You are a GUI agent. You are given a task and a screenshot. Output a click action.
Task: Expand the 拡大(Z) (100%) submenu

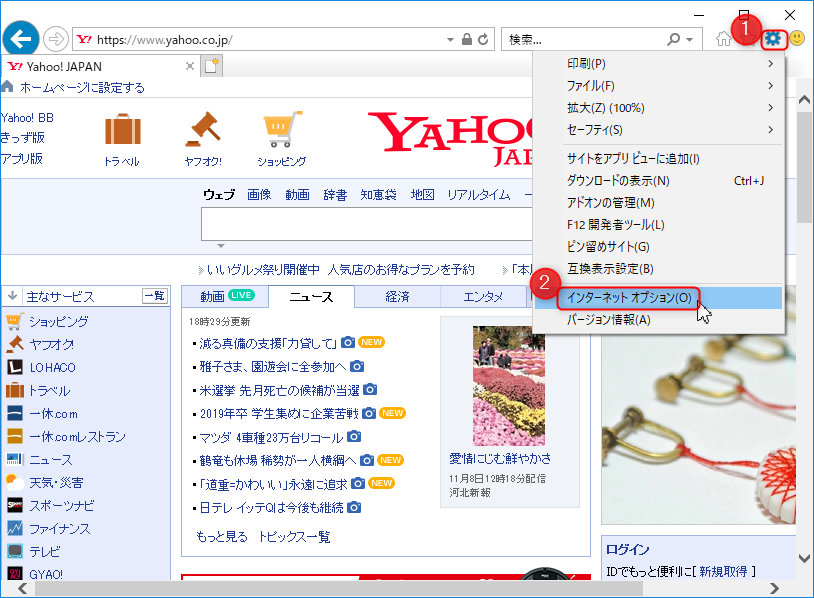point(770,107)
